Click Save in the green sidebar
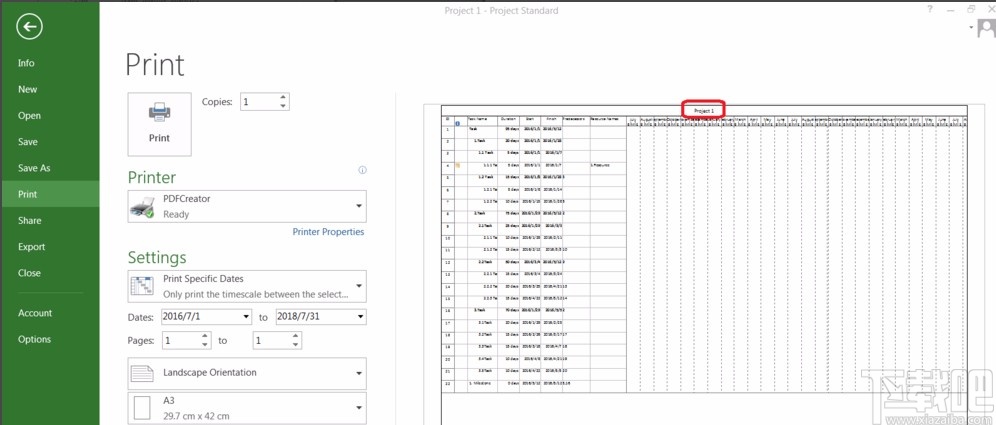Viewport: 996px width, 425px height. (27, 142)
